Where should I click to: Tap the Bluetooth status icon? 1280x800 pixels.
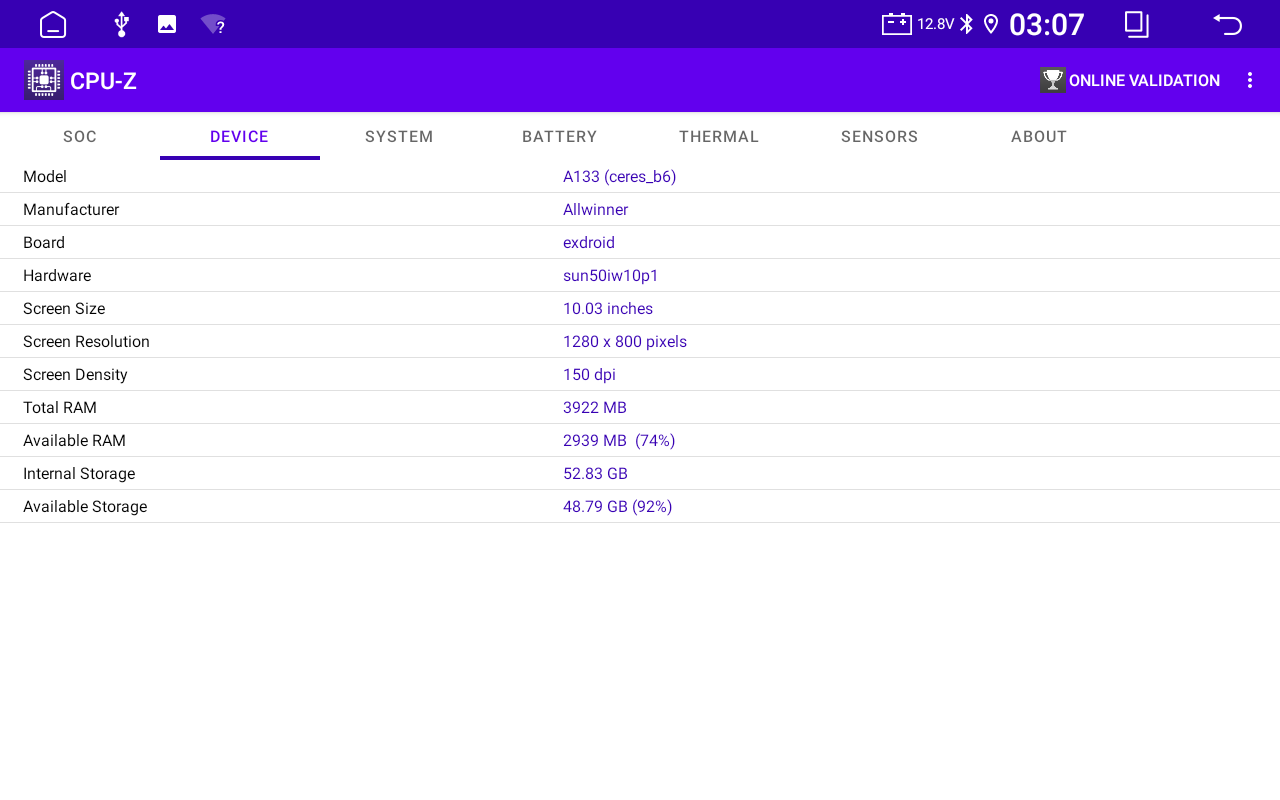click(966, 24)
